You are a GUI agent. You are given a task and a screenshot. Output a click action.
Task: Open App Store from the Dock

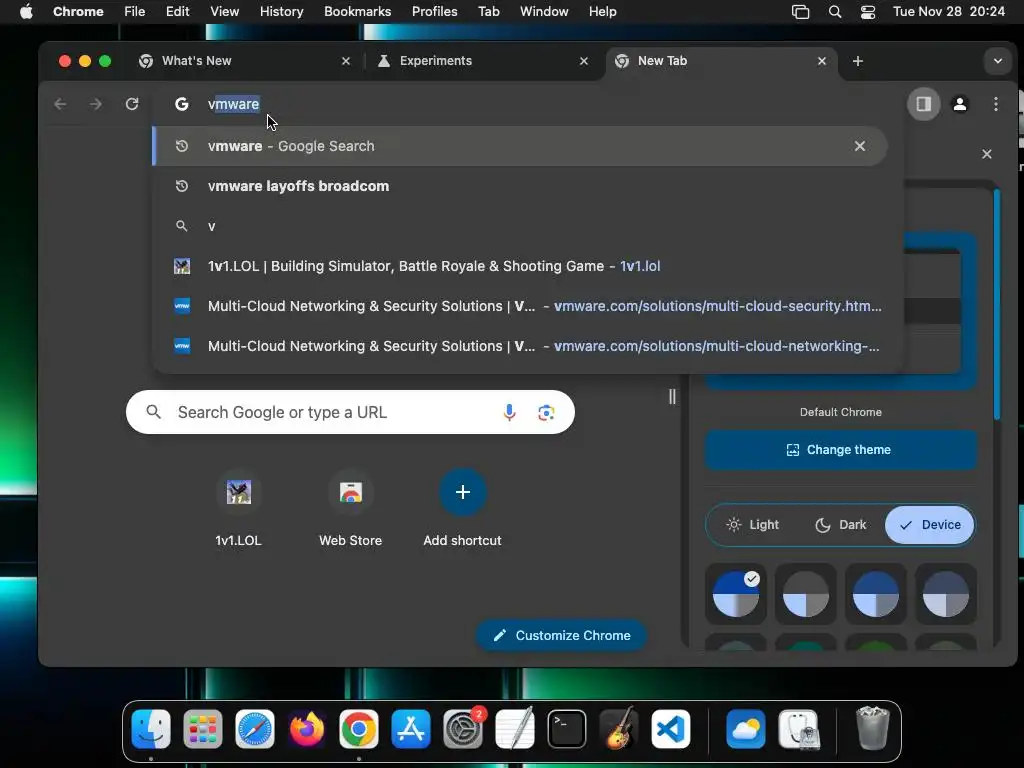[411, 729]
